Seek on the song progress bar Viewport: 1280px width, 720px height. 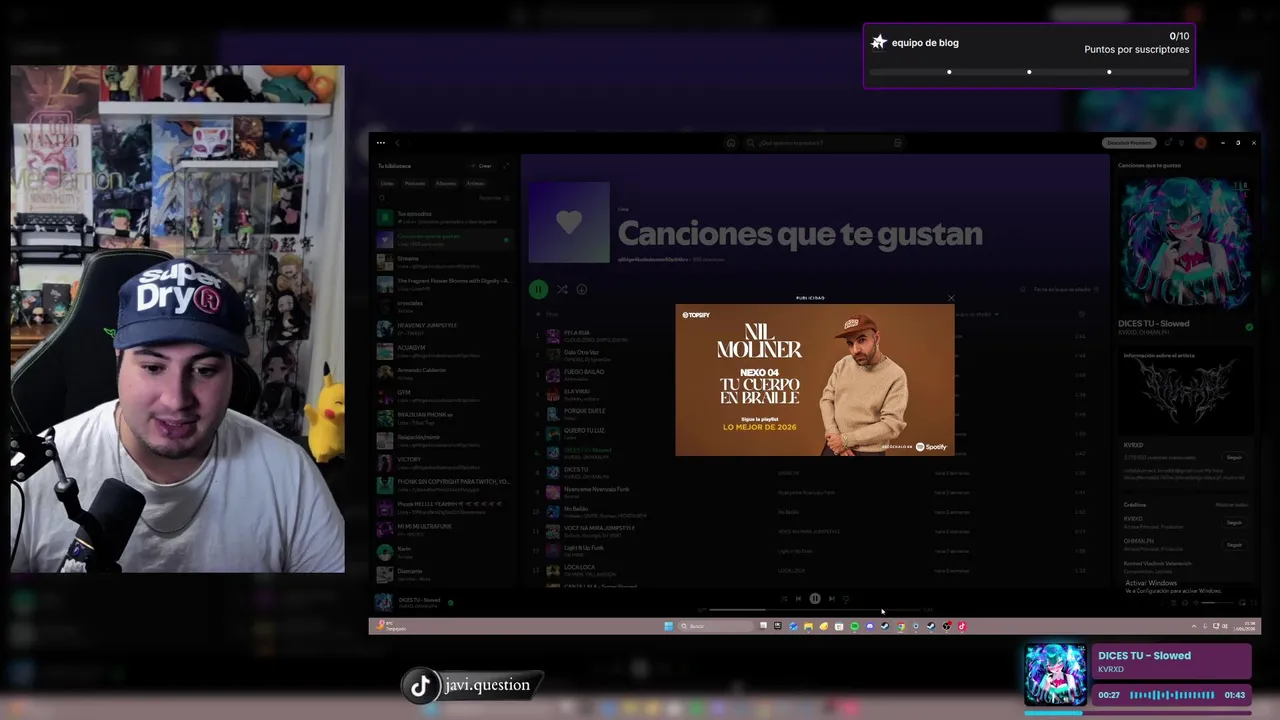(815, 609)
